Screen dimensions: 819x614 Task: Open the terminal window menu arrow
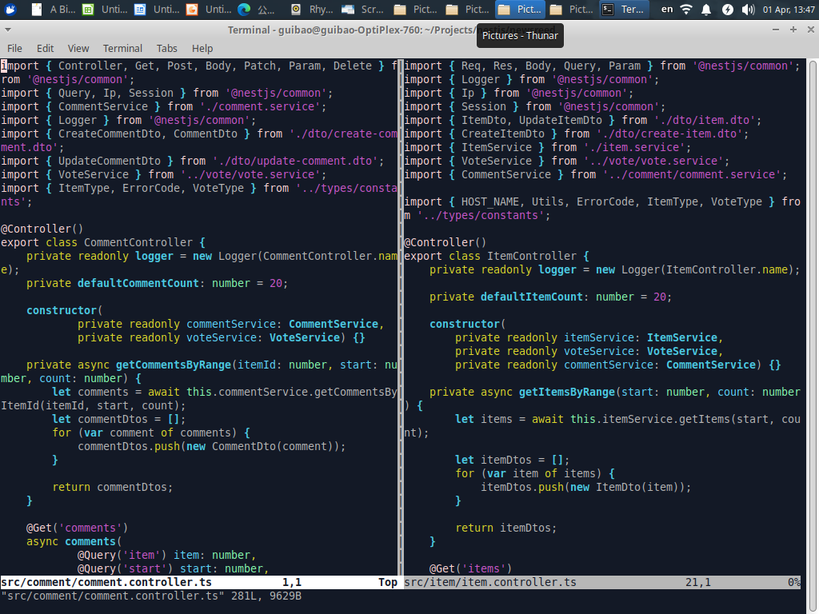[x=7, y=30]
